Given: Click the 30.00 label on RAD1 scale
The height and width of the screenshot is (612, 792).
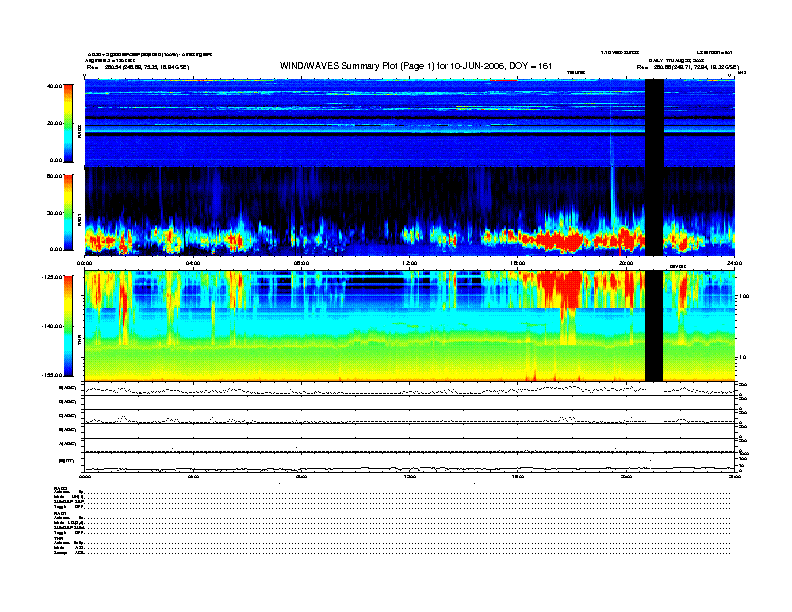Looking at the screenshot, I should 54,213.
